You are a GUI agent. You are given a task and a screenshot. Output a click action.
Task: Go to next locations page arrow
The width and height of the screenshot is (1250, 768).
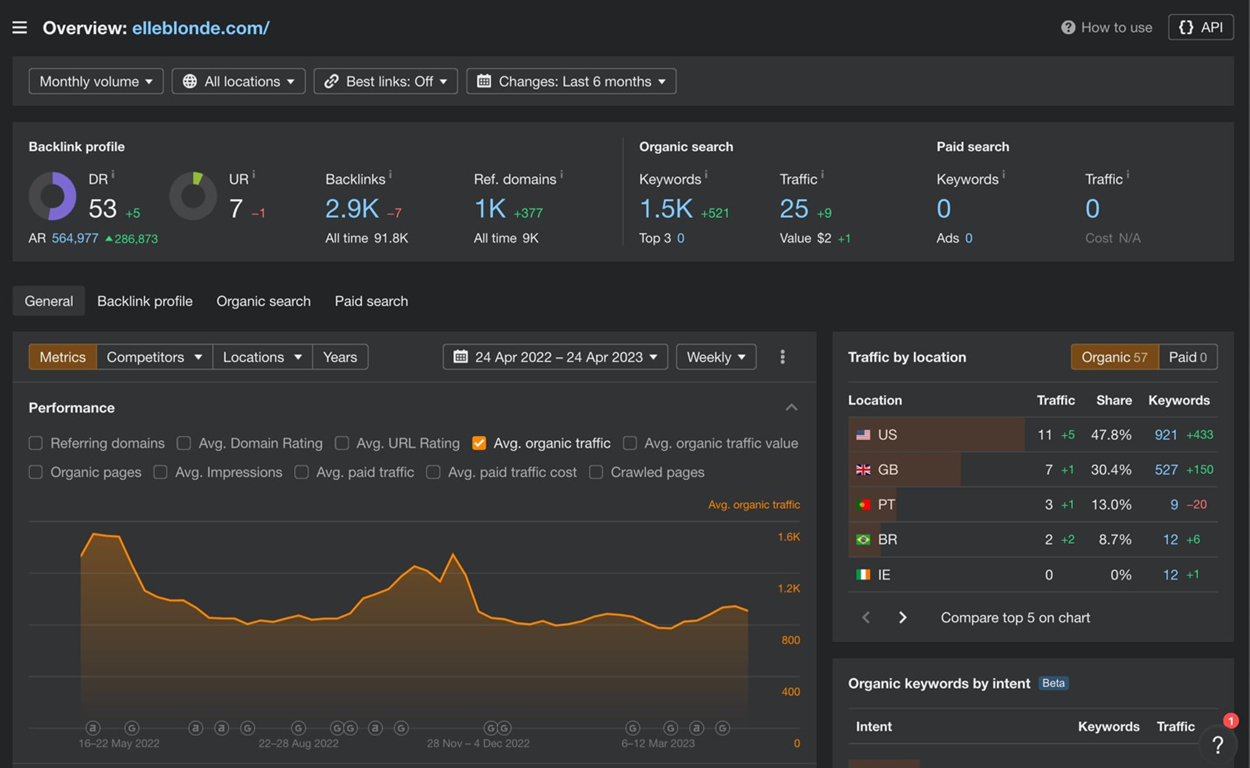902,618
